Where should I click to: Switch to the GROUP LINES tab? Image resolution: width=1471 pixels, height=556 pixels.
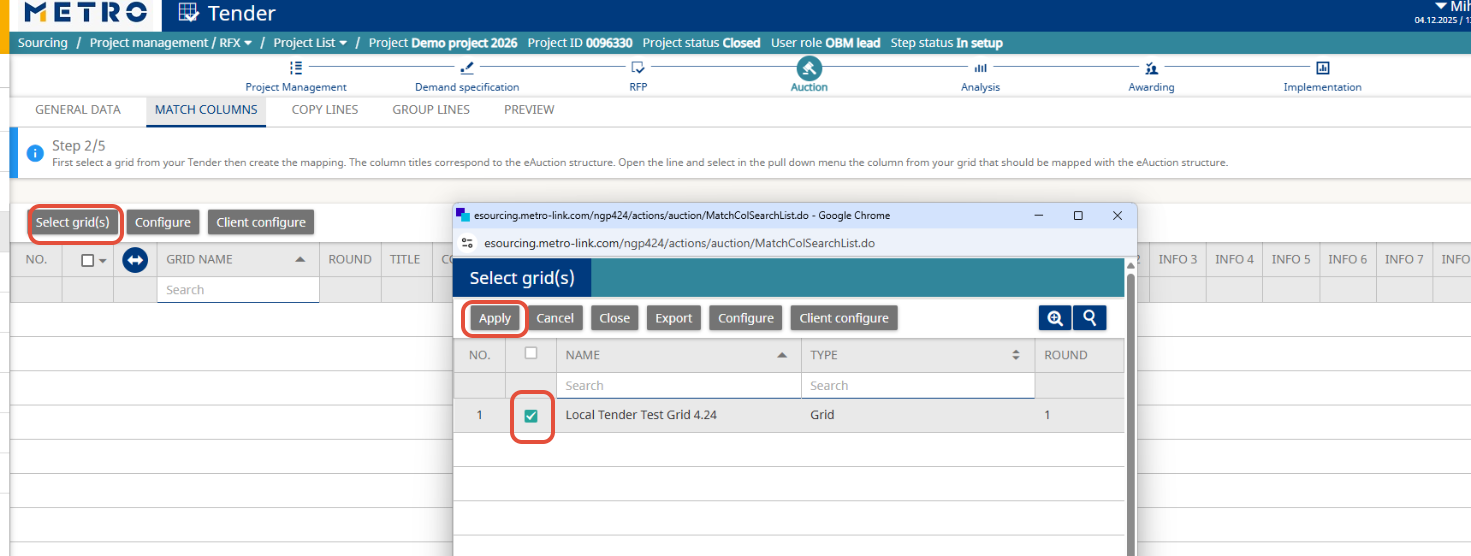[431, 110]
